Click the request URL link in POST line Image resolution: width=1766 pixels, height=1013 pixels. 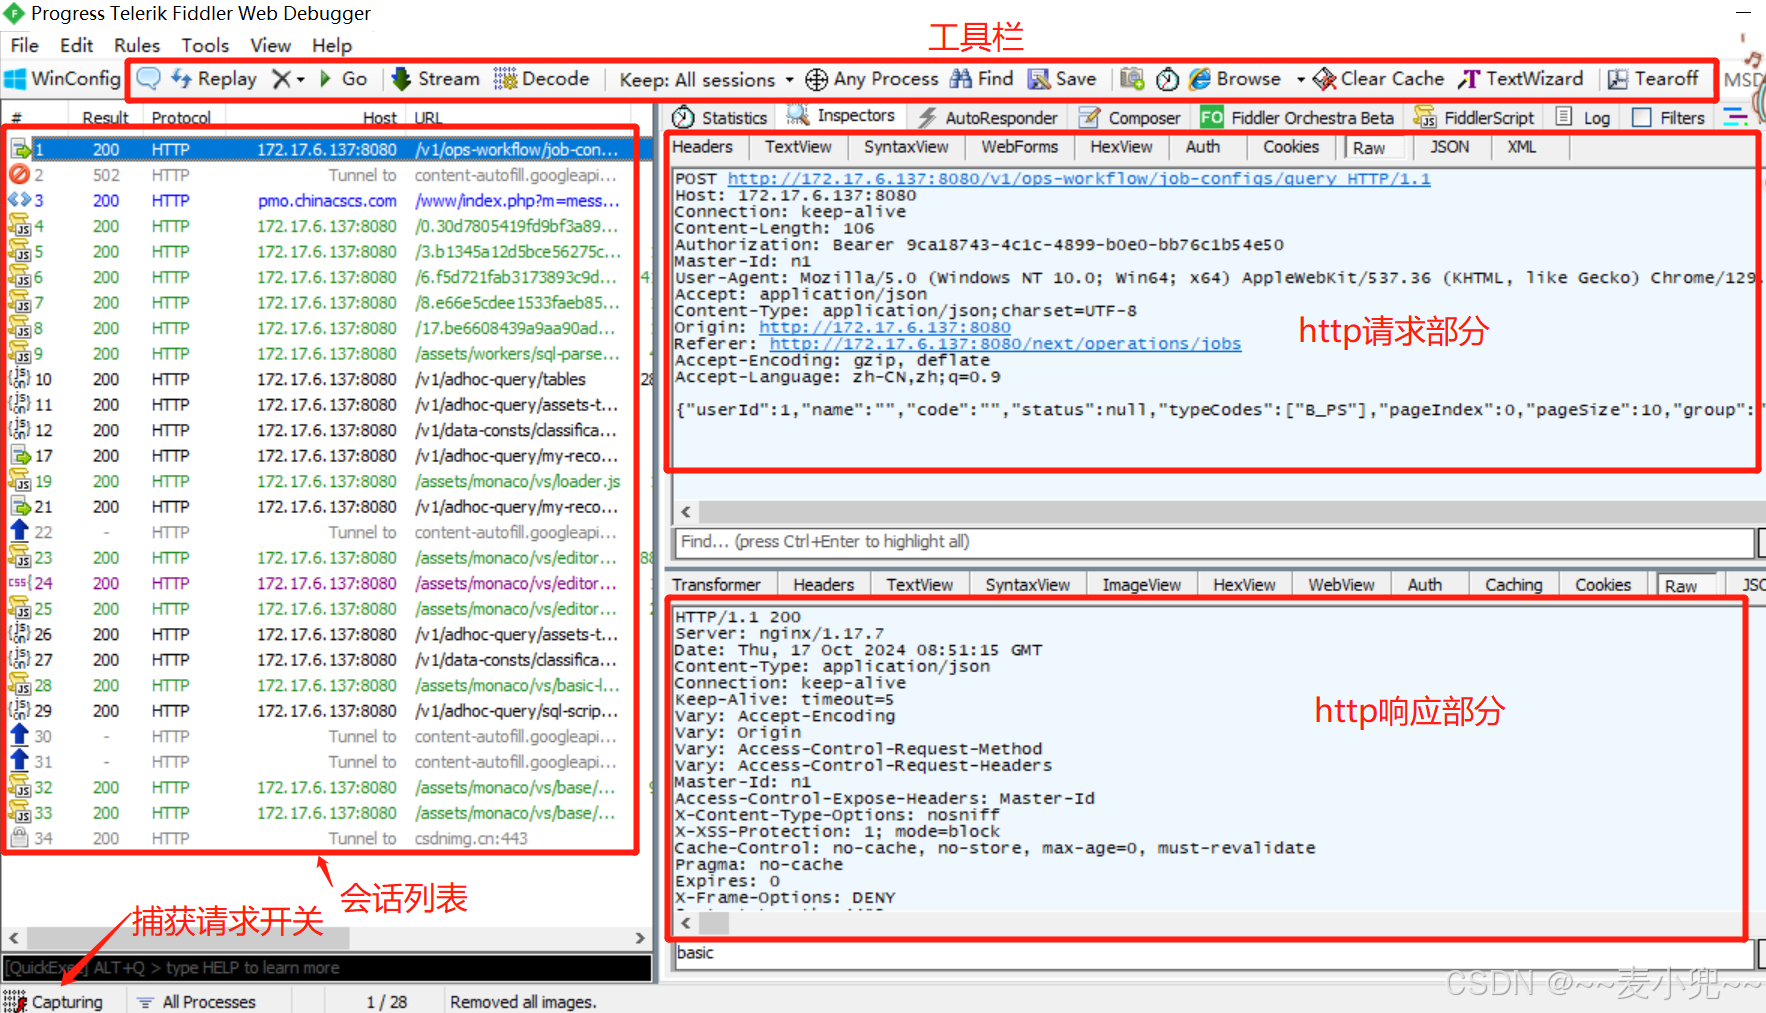click(x=1079, y=179)
